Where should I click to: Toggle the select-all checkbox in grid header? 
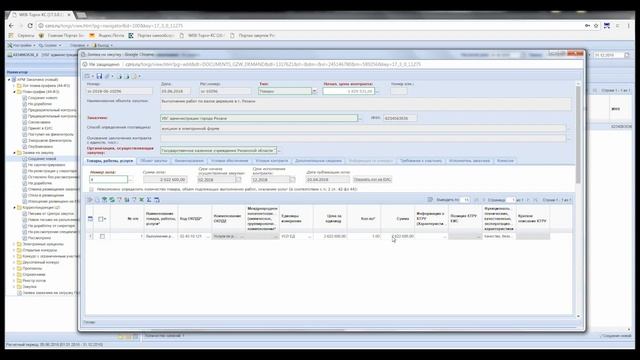coord(101,219)
